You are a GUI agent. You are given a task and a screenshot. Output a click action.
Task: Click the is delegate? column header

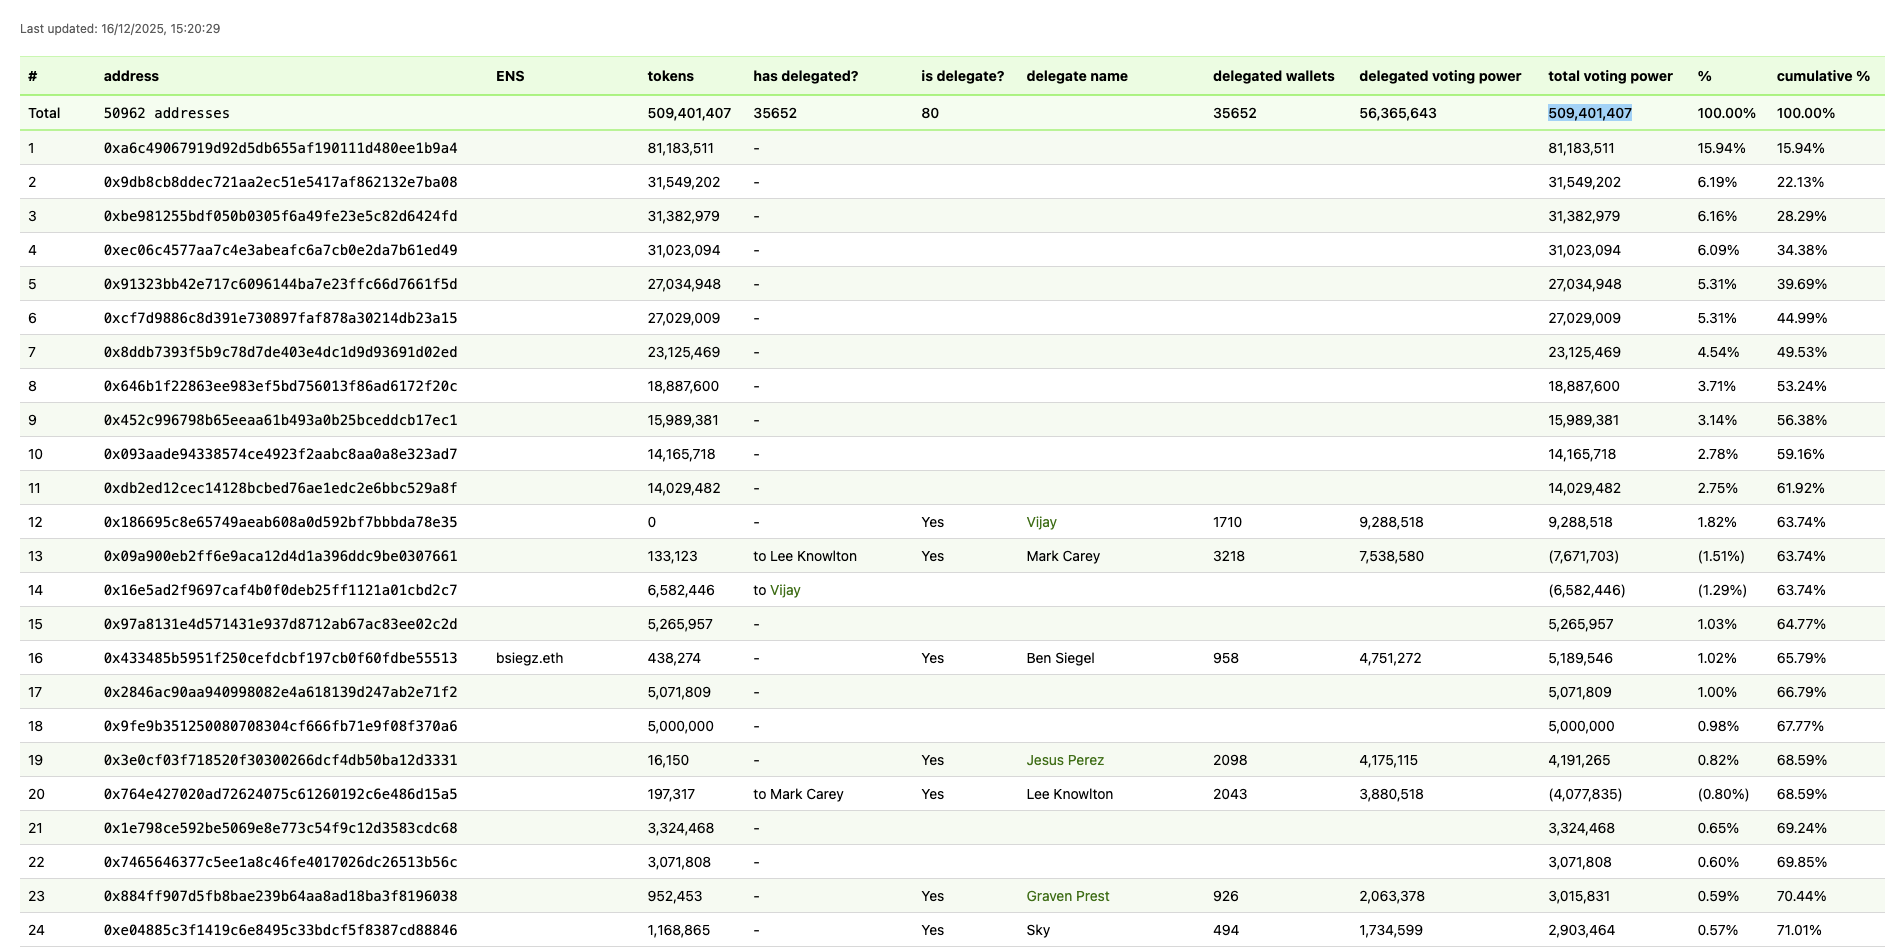tap(962, 76)
